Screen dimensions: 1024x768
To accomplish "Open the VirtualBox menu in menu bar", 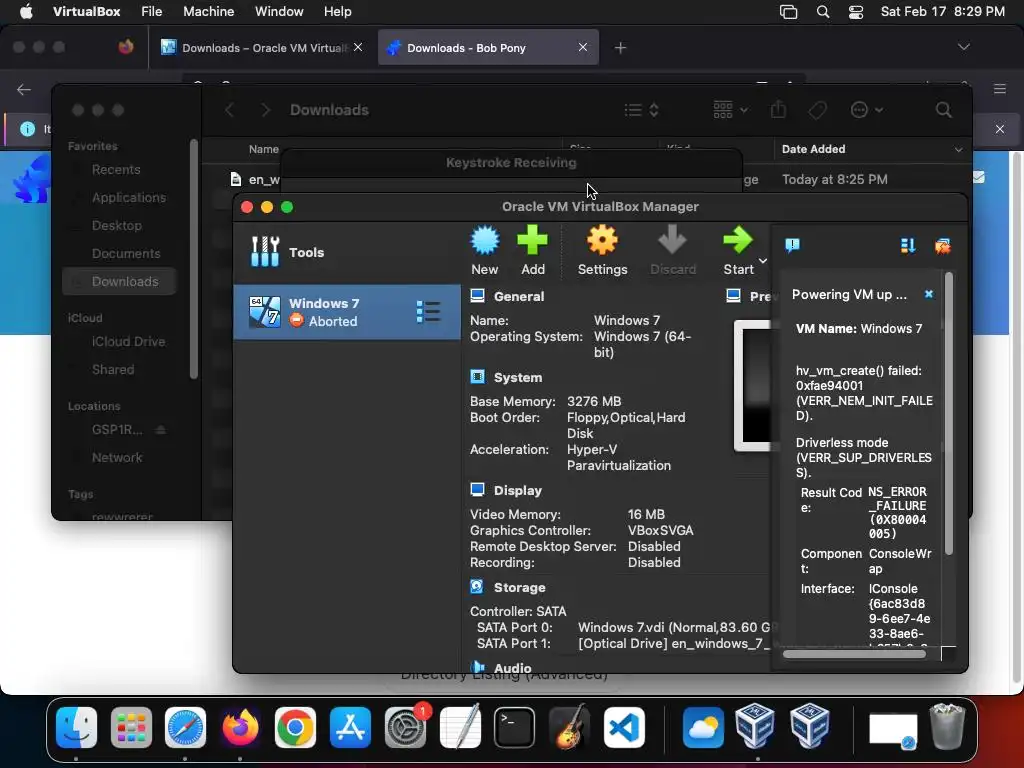I will tap(86, 11).
